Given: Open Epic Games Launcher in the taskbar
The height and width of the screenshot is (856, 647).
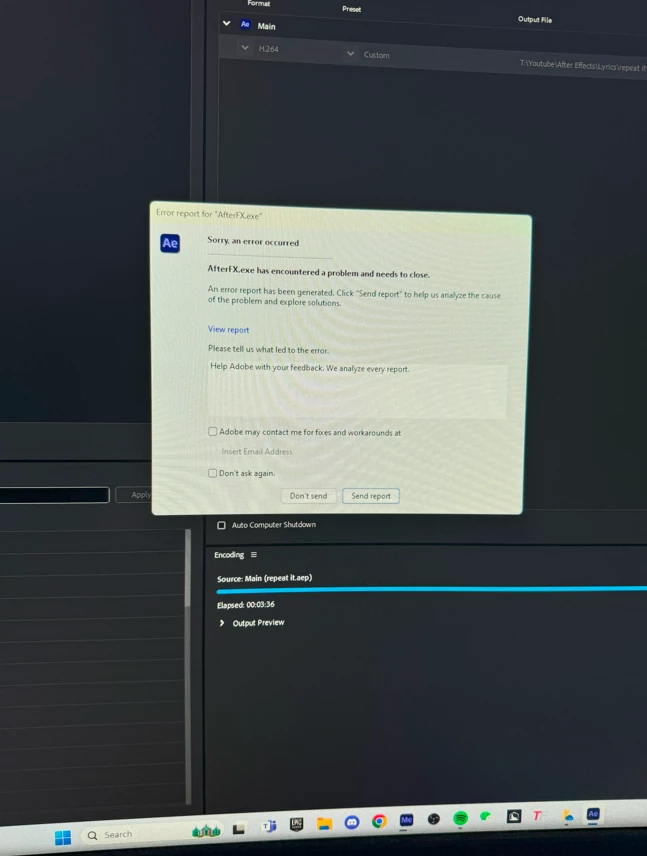Looking at the screenshot, I should coord(296,824).
